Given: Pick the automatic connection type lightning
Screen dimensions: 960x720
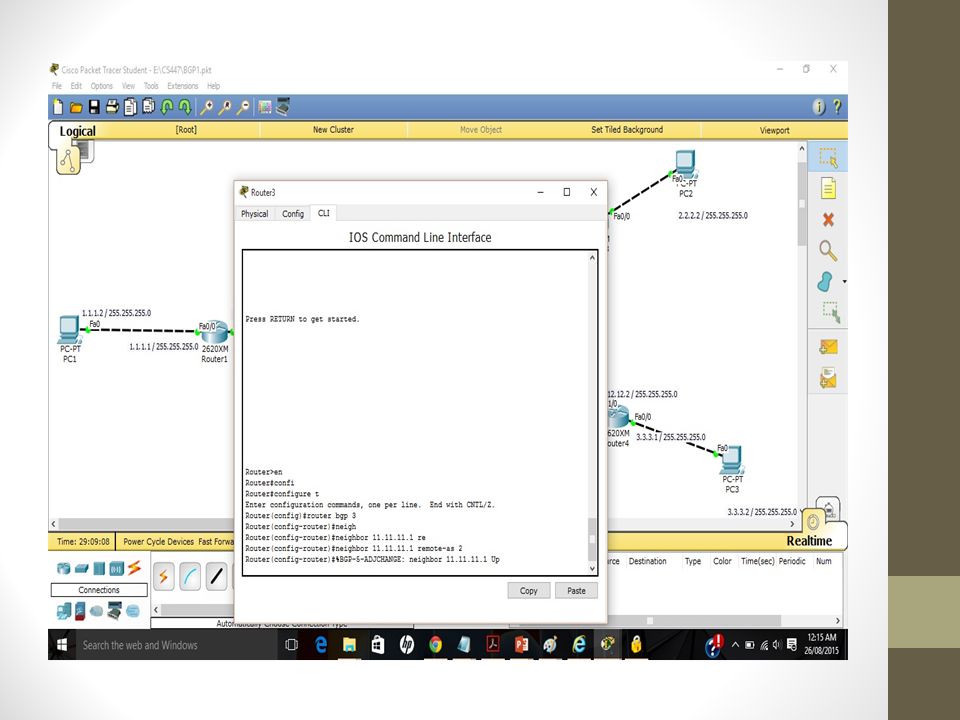Looking at the screenshot, I should pyautogui.click(x=163, y=577).
